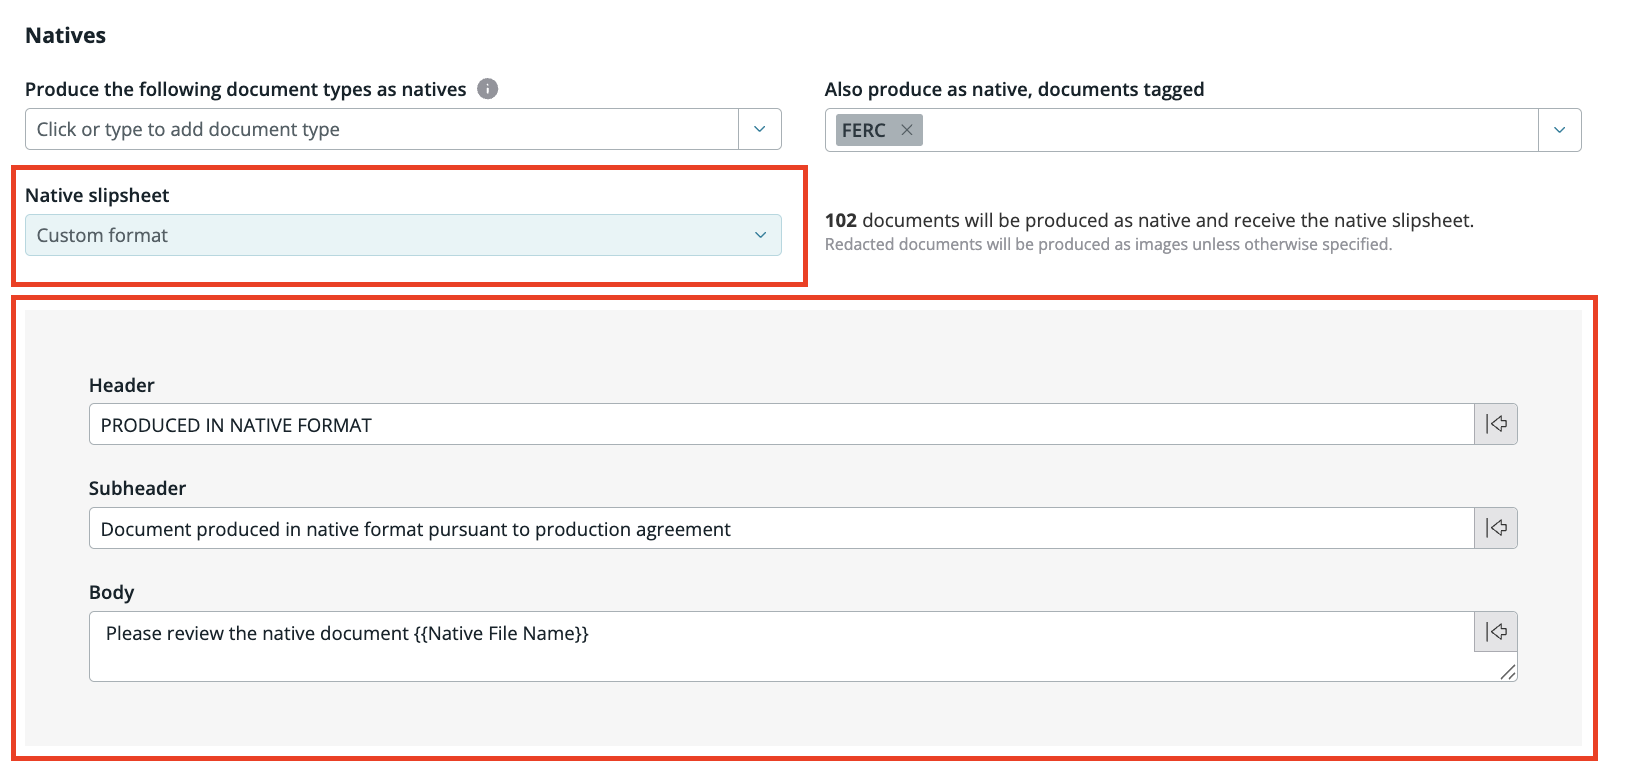The height and width of the screenshot is (778, 1634).
Task: Click the Body label
Action: point(111,592)
